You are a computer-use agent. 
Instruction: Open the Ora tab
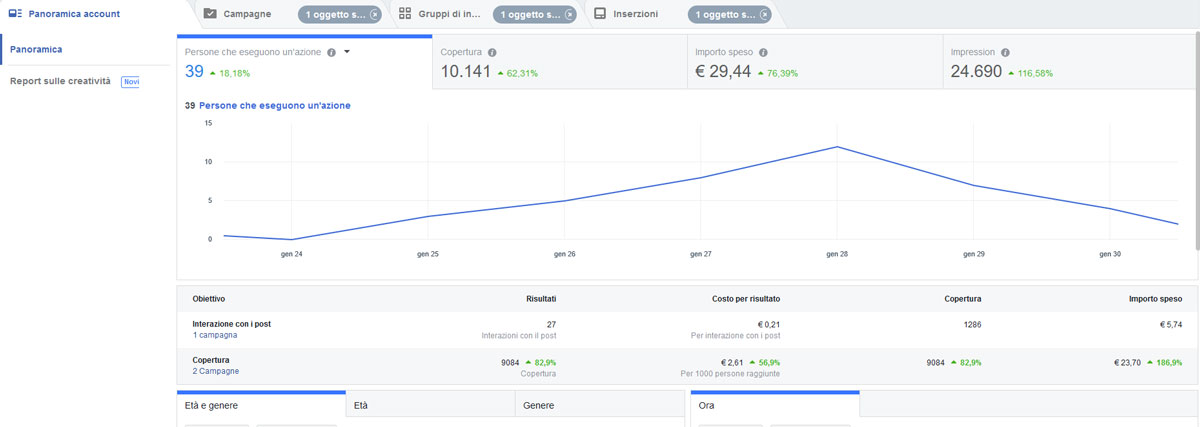coord(775,405)
